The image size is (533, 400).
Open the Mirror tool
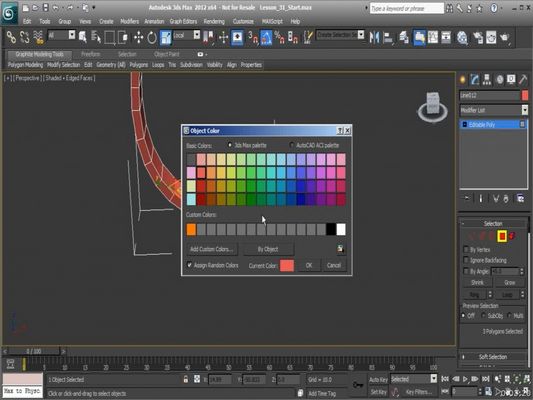pyautogui.click(x=374, y=37)
